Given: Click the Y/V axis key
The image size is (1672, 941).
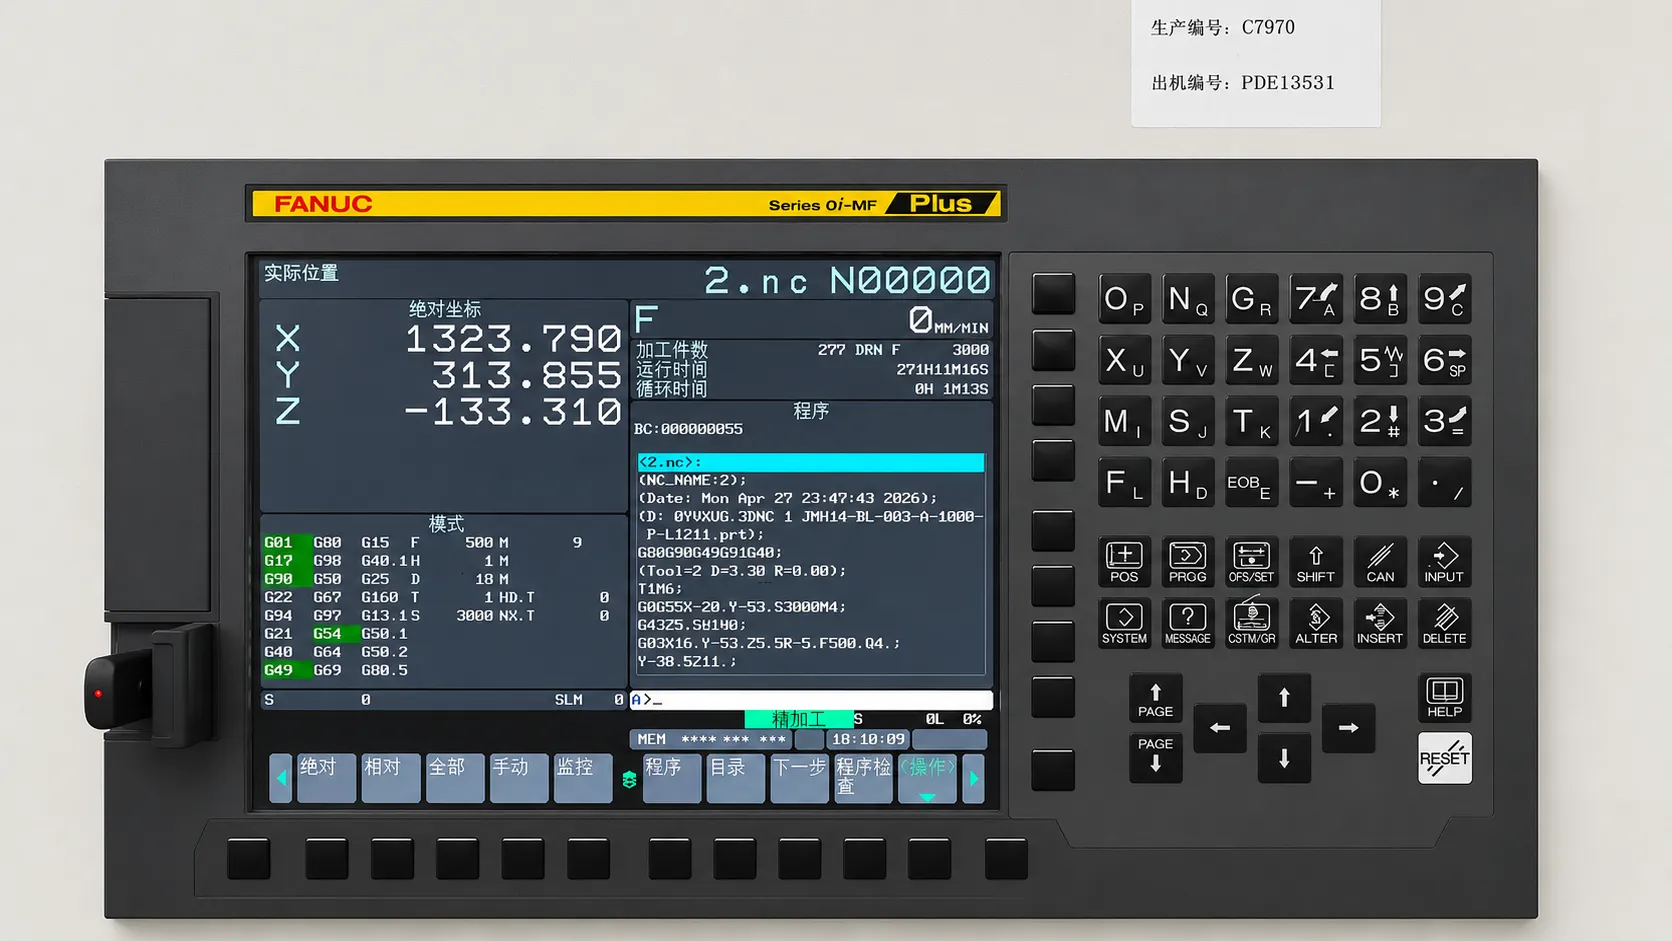Looking at the screenshot, I should [1188, 360].
